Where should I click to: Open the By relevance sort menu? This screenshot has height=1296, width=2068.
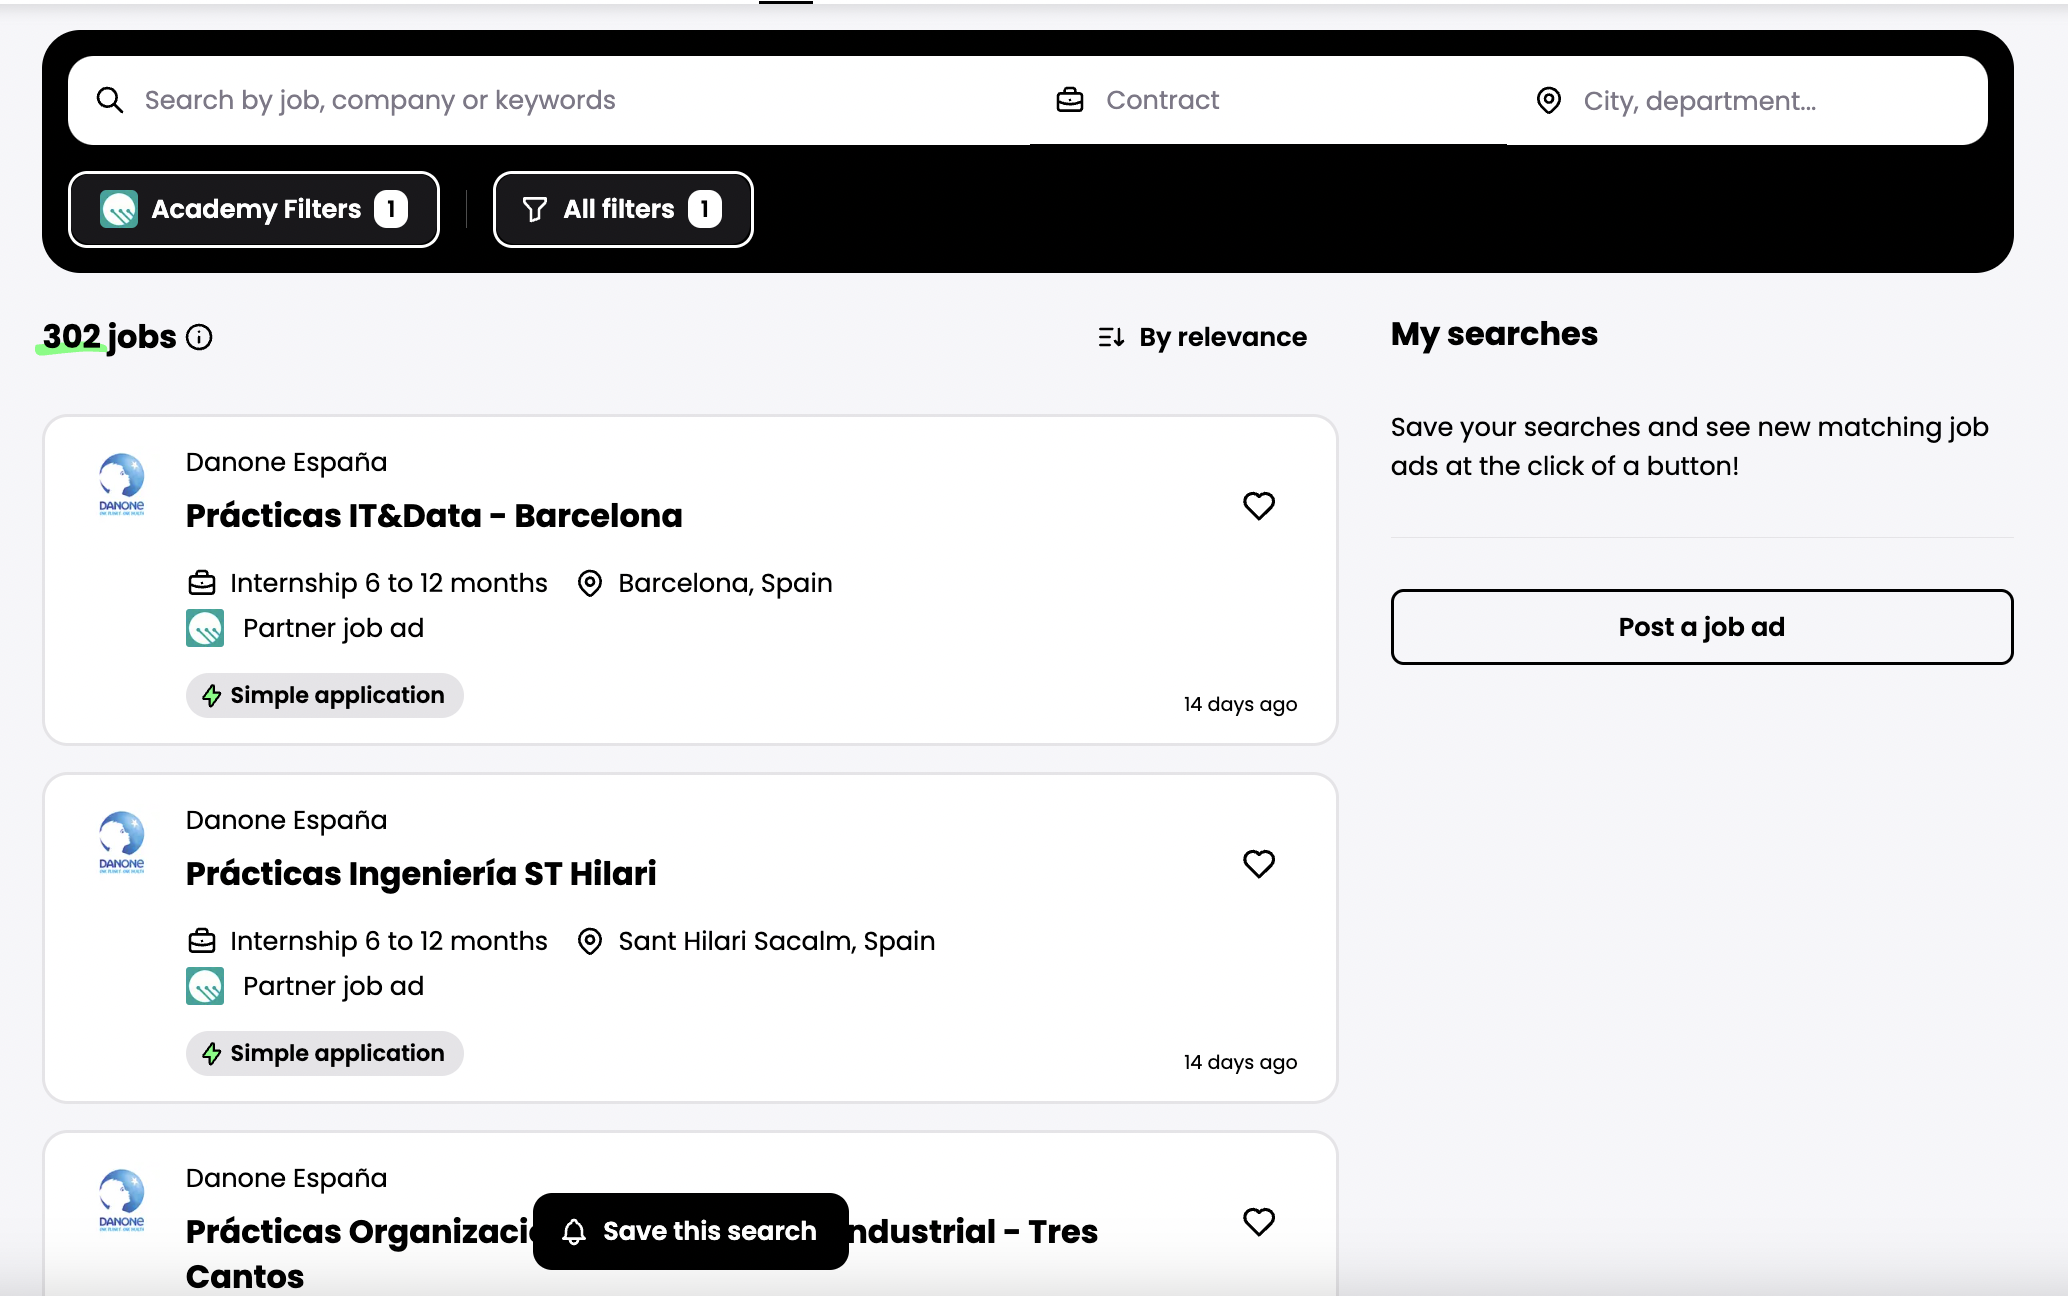[1202, 337]
